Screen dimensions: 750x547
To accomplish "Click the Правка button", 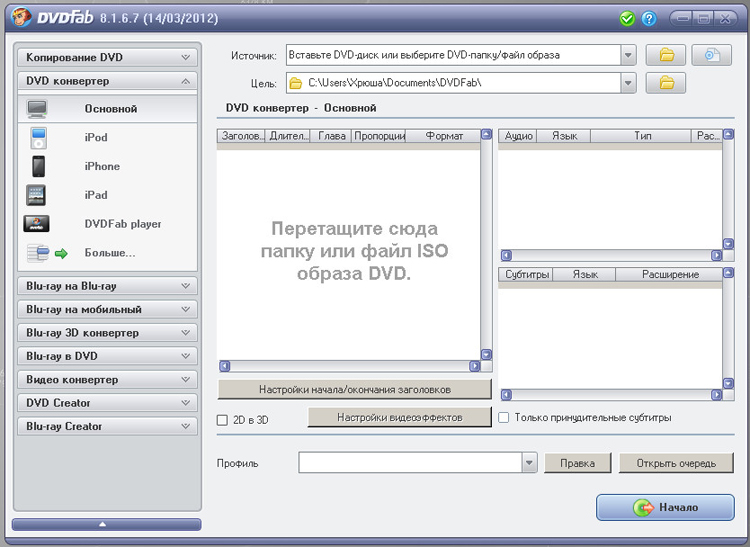I will click(x=577, y=463).
